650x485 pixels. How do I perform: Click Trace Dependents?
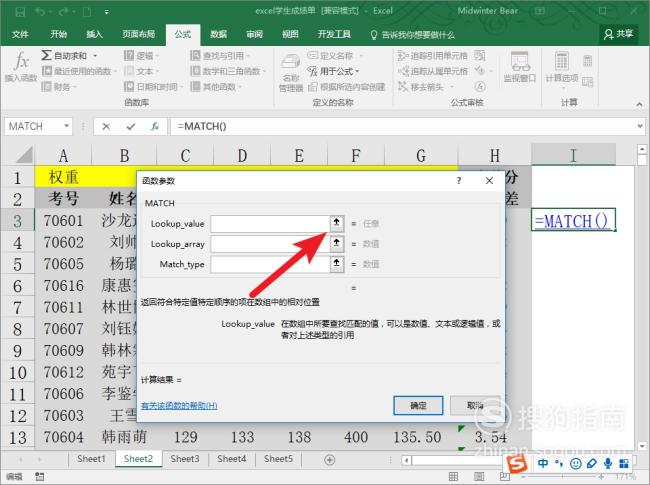(x=432, y=71)
